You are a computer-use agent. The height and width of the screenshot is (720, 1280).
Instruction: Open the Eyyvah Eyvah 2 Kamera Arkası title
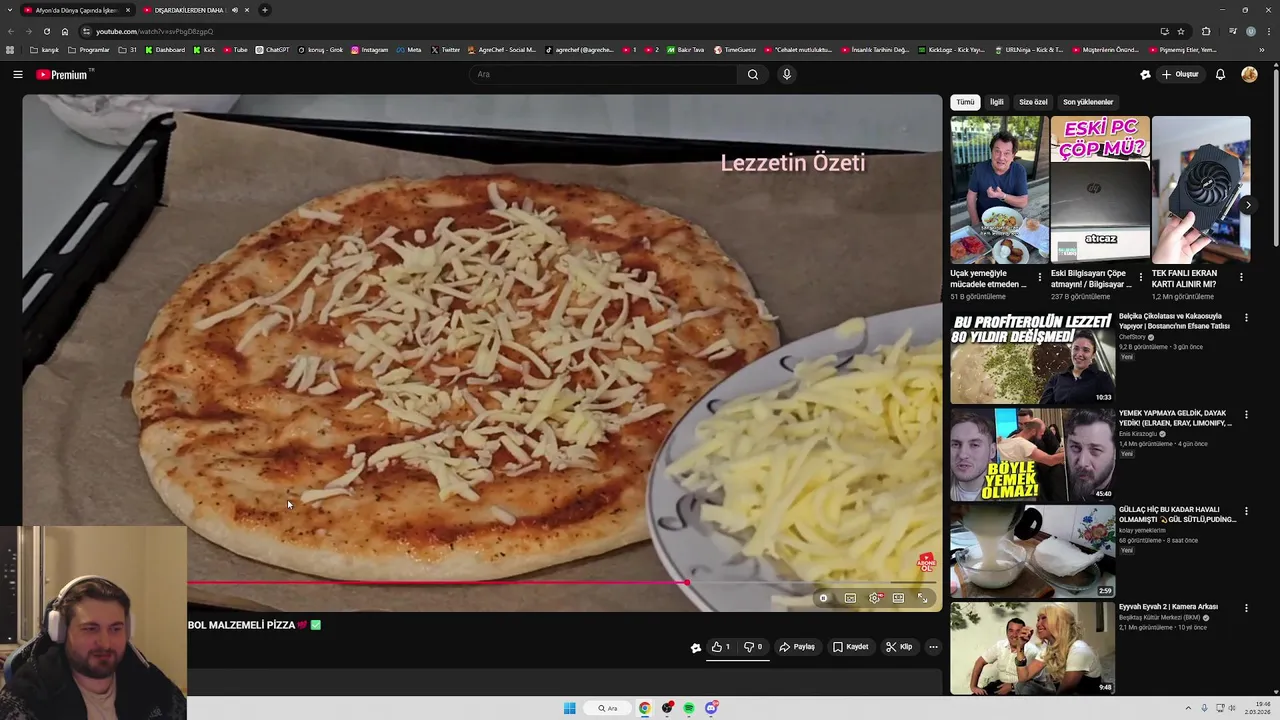[x=1168, y=607]
